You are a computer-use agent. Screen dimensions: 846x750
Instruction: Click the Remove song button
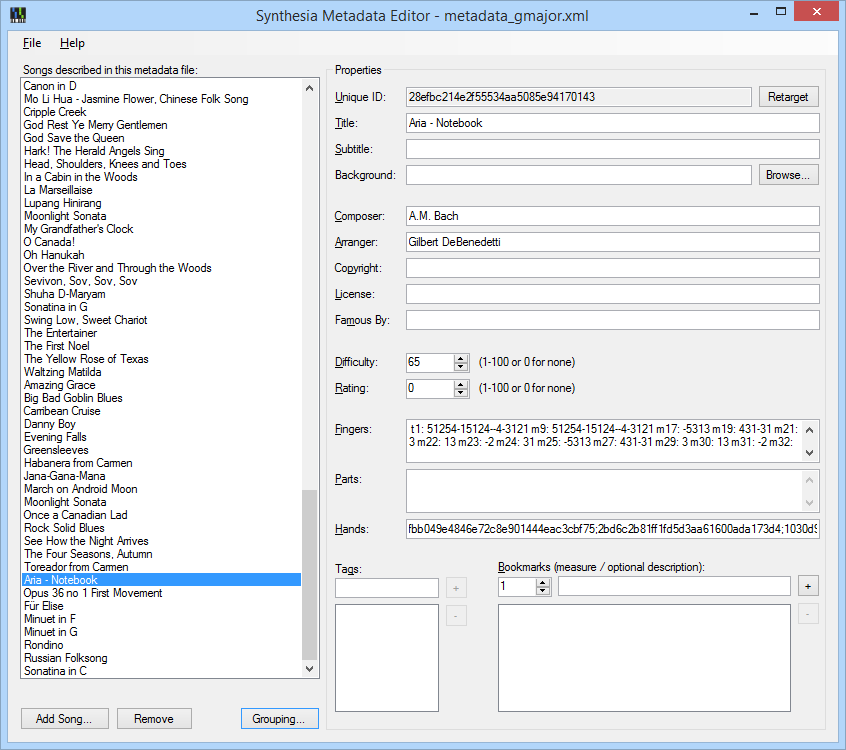[x=154, y=719]
